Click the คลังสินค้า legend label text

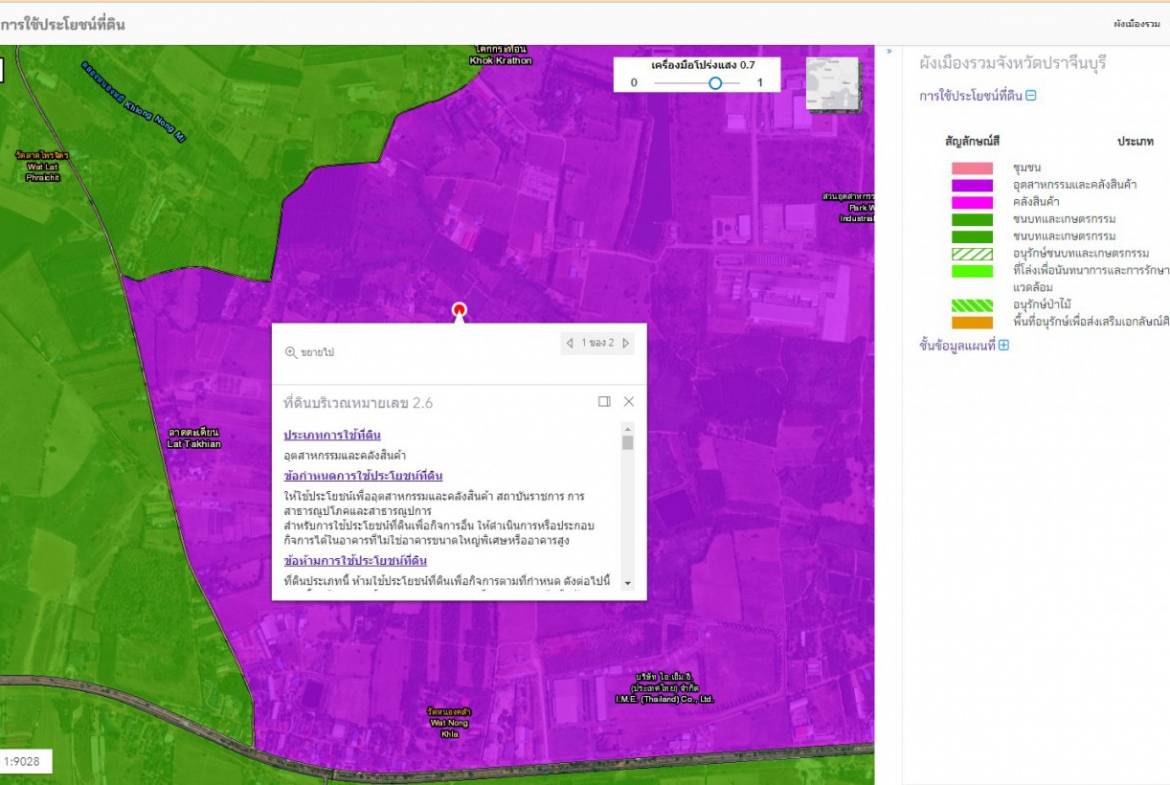[1036, 202]
